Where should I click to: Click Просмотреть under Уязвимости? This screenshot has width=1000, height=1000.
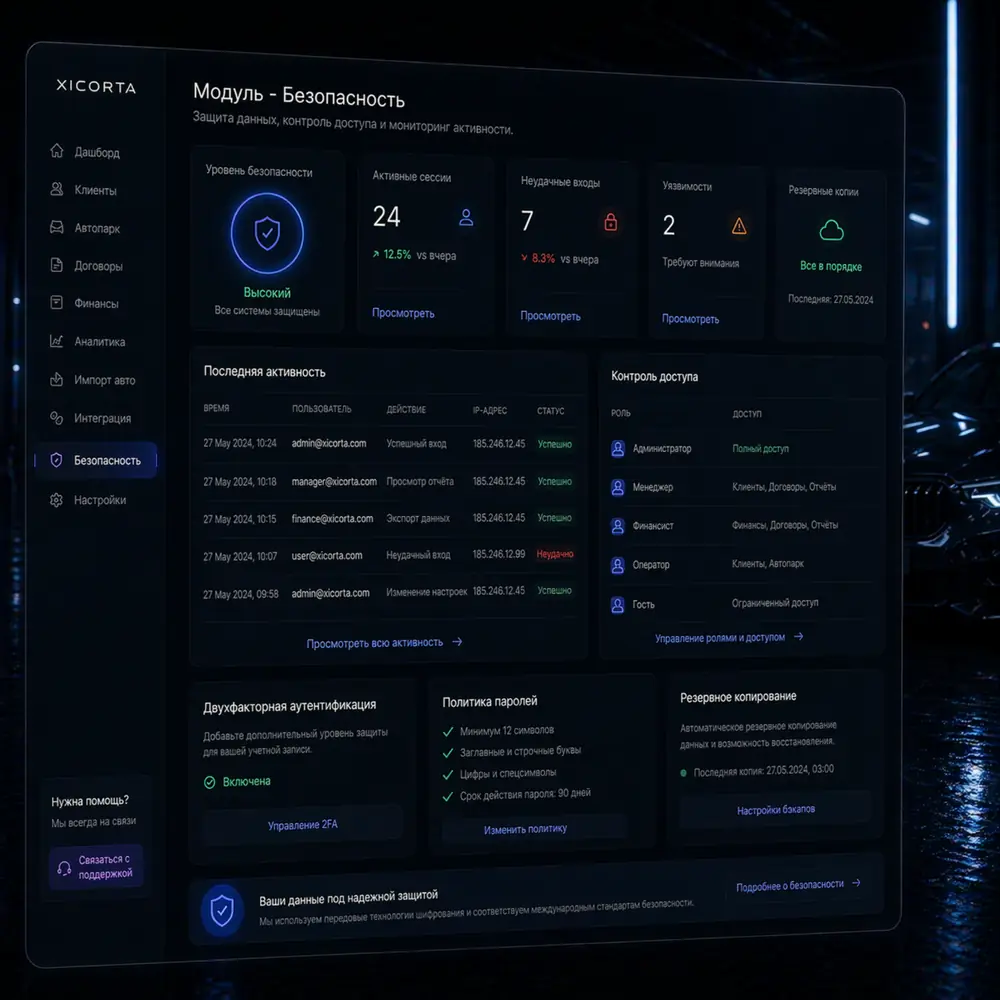coord(690,318)
